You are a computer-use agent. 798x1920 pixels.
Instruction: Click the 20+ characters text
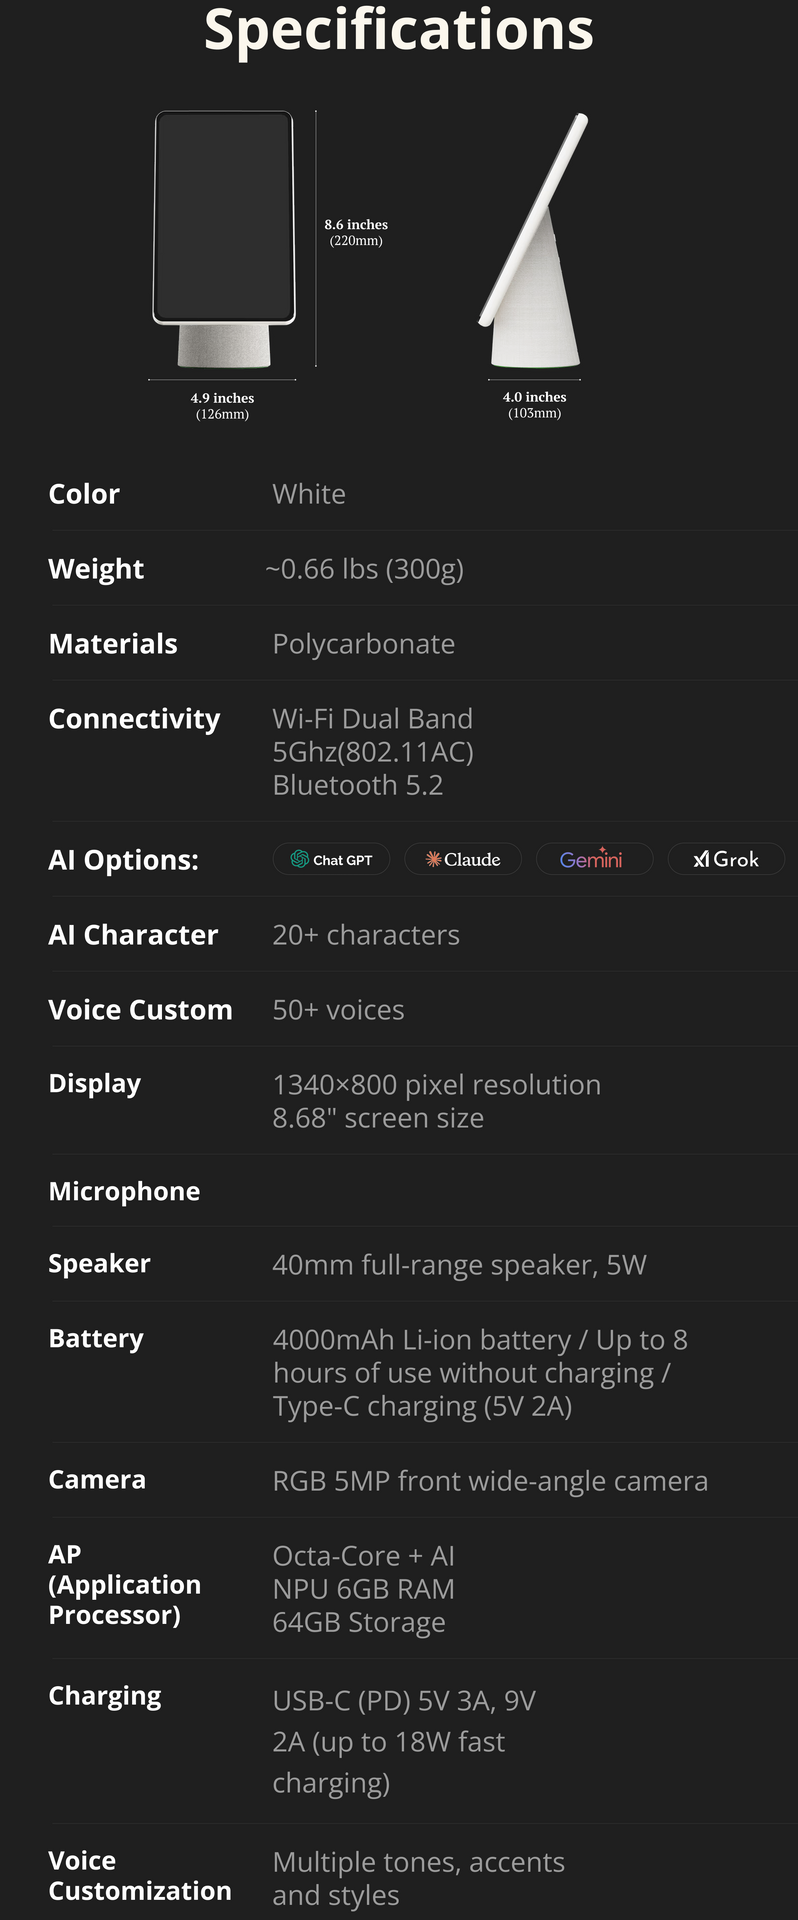366,935
